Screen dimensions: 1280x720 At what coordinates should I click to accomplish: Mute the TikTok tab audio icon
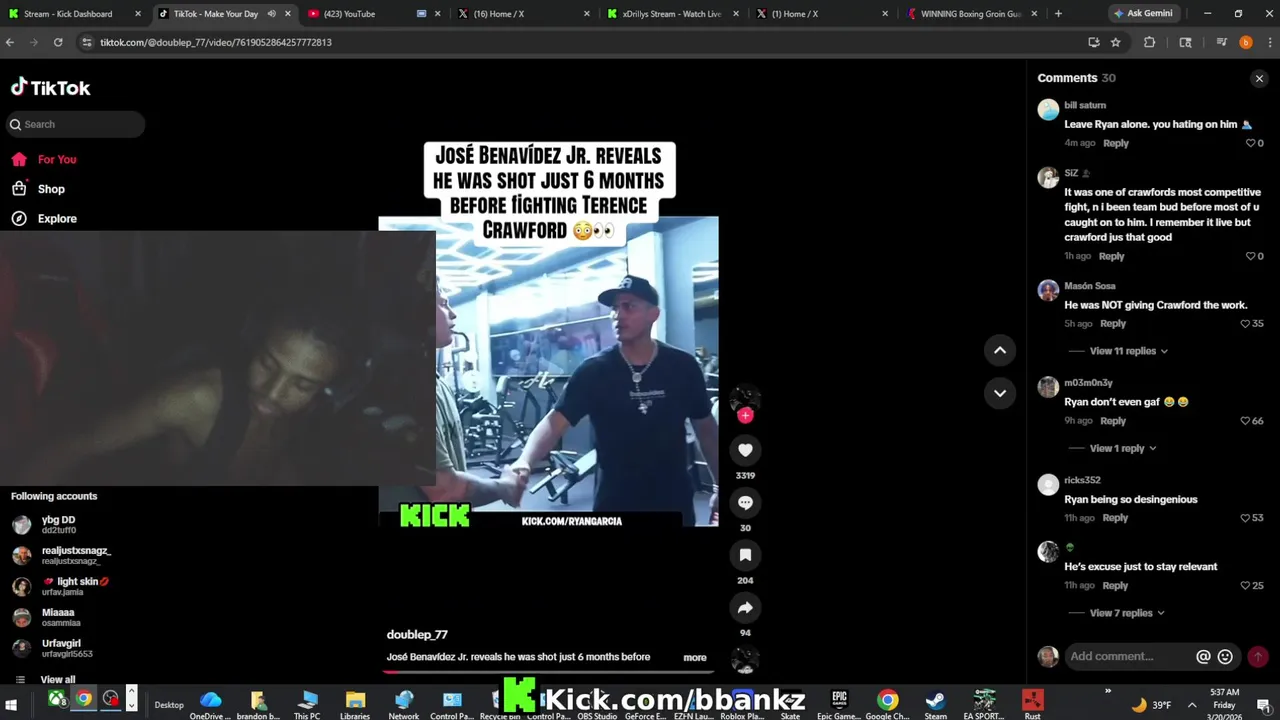pos(271,14)
